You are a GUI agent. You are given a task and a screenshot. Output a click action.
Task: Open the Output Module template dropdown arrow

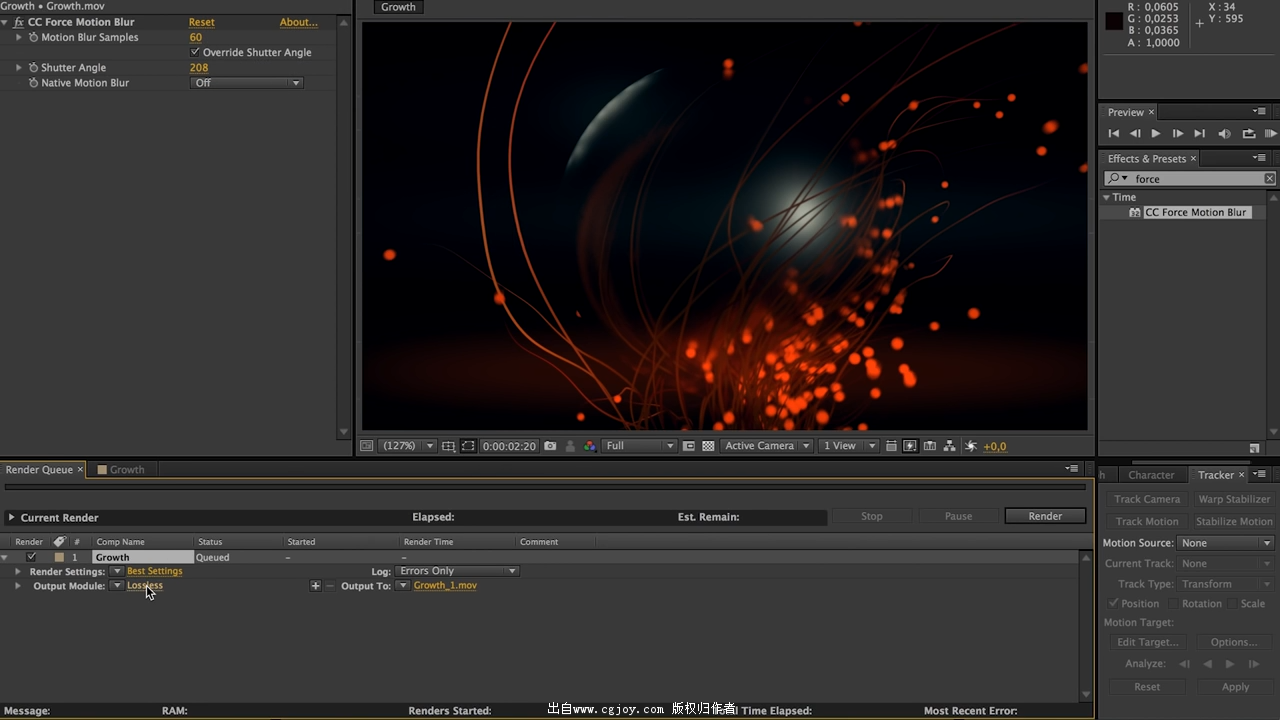coord(117,585)
